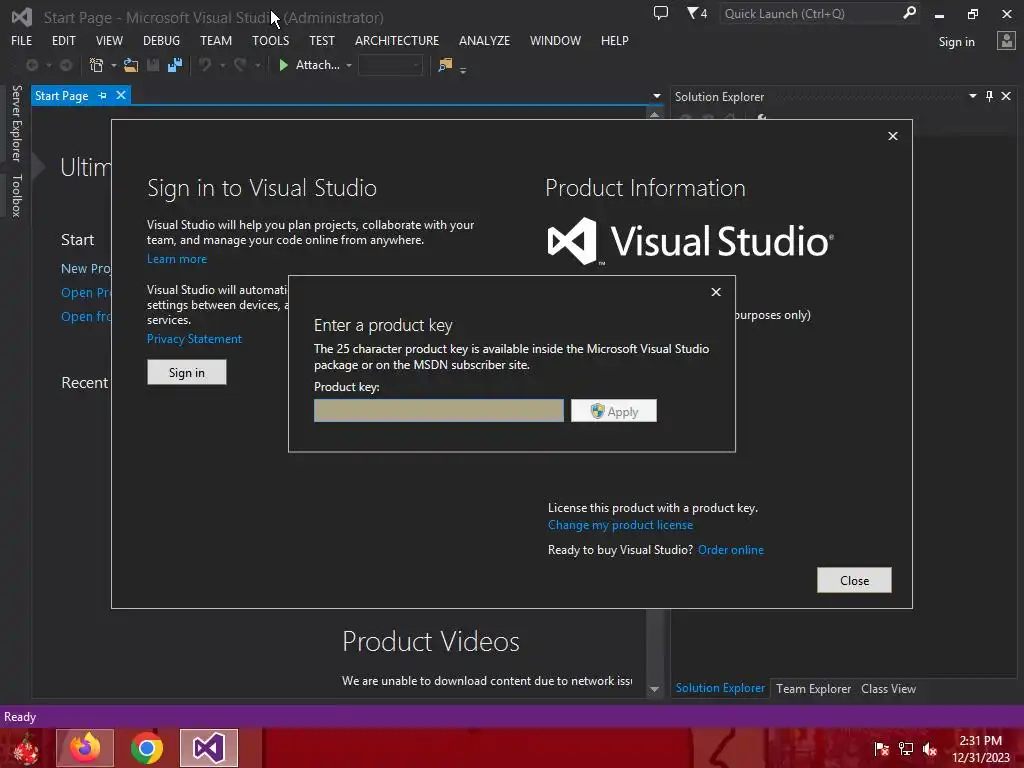This screenshot has width=1024, height=768.
Task: Click the Close button in dialog
Action: [854, 580]
